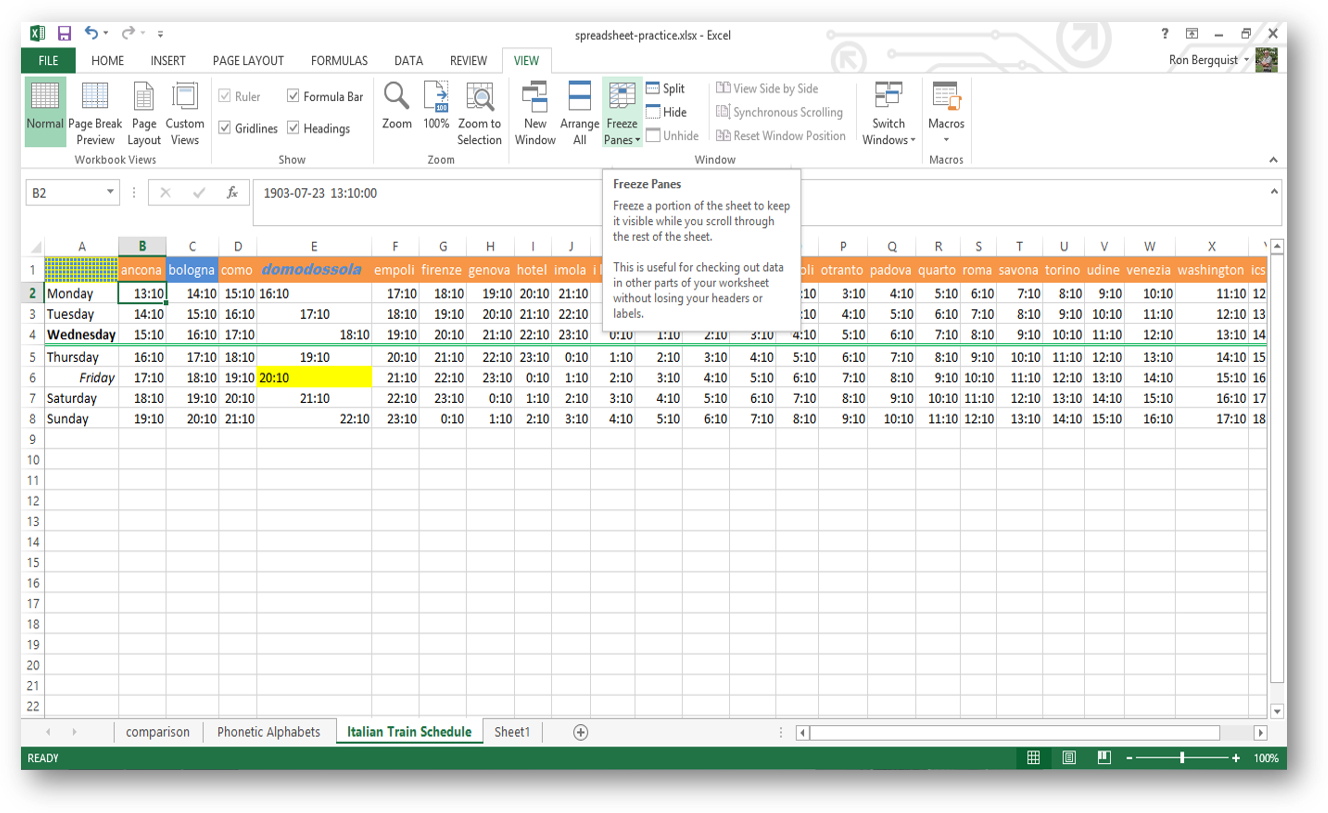Viewport: 1328px width, 813px height.
Task: Disable the Formula Bar checkbox
Action: (294, 95)
